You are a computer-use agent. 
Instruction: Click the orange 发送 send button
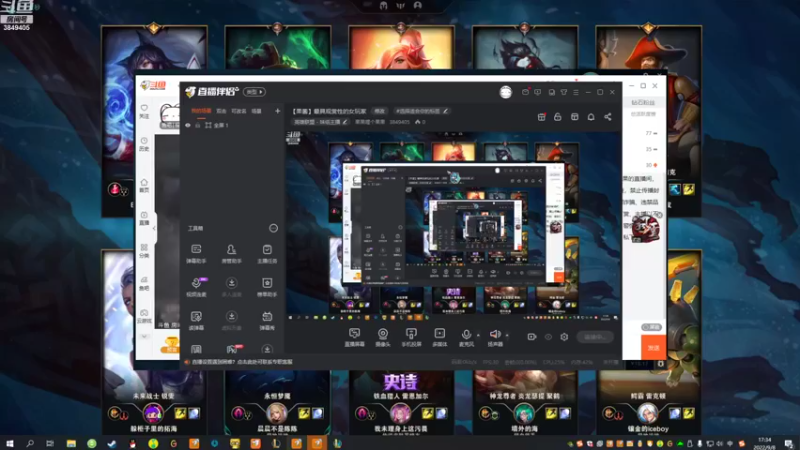pyautogui.click(x=654, y=347)
